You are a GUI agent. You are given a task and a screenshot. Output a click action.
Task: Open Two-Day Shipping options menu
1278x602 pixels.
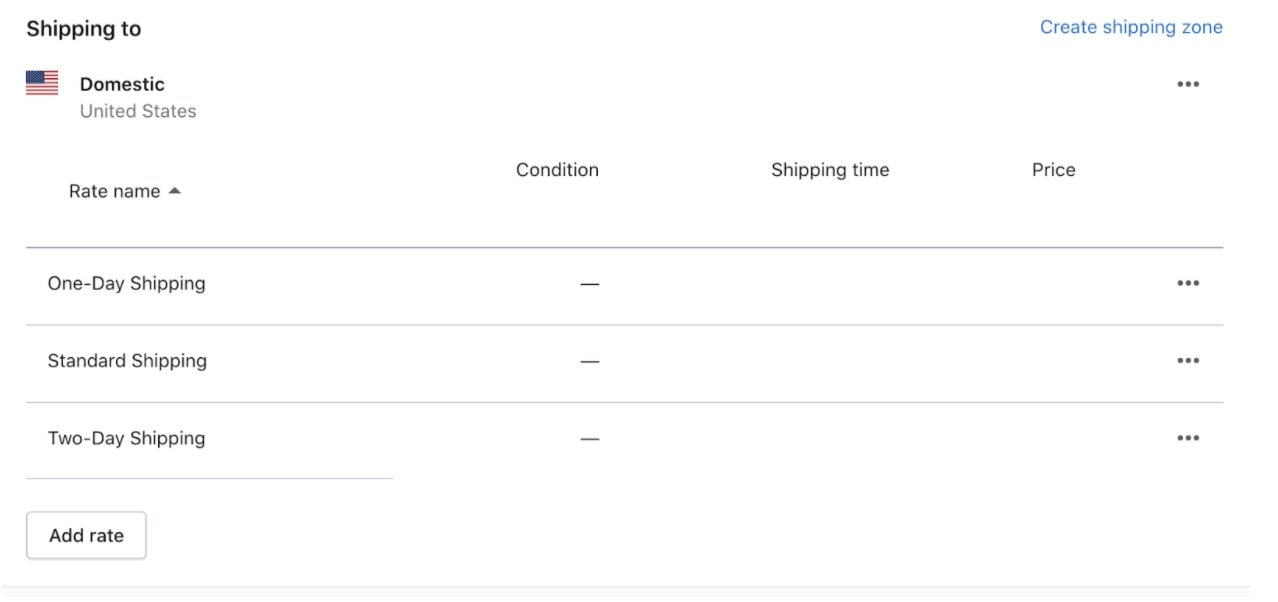1188,437
